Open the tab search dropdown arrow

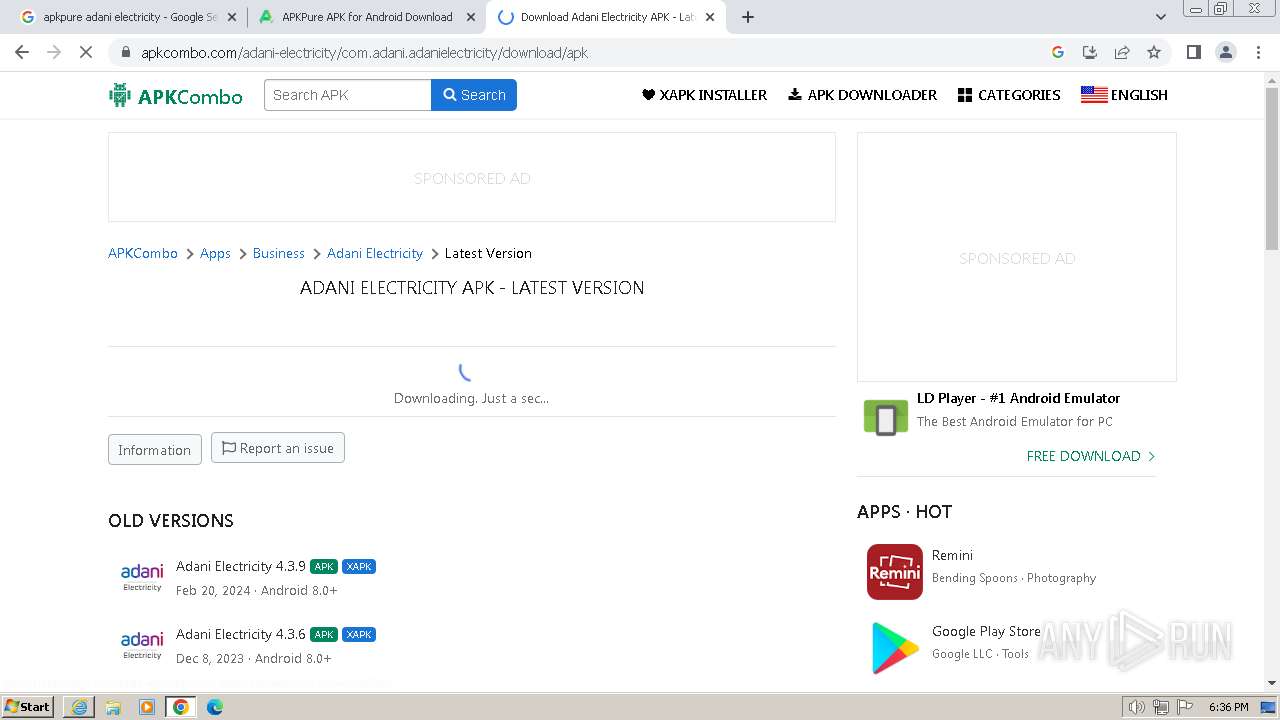[x=1161, y=17]
